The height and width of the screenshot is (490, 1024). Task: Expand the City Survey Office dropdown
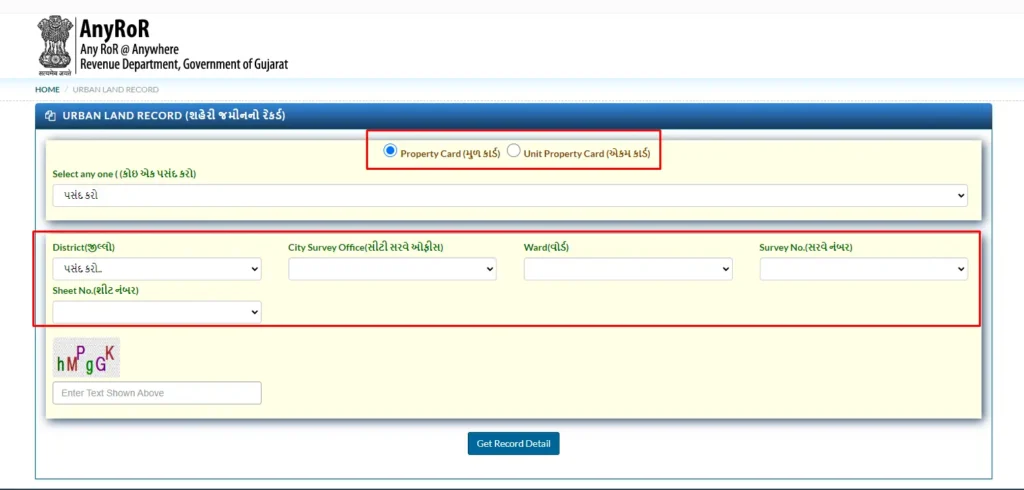(x=392, y=269)
